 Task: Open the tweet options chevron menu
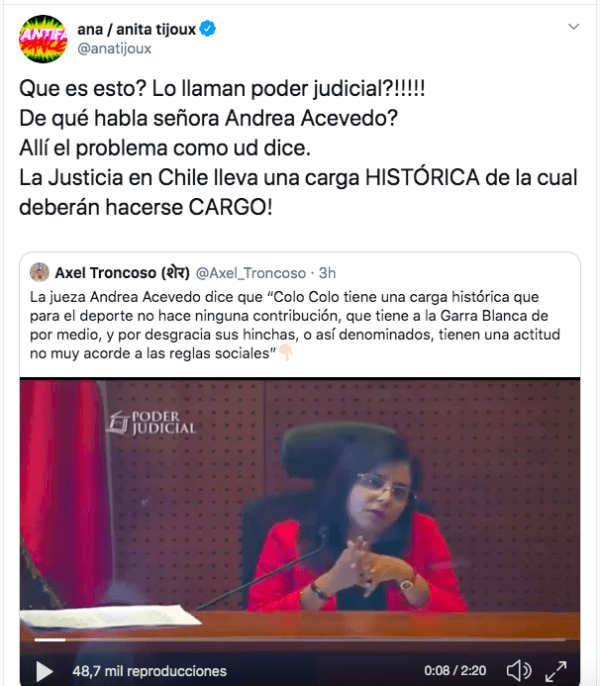click(x=573, y=27)
